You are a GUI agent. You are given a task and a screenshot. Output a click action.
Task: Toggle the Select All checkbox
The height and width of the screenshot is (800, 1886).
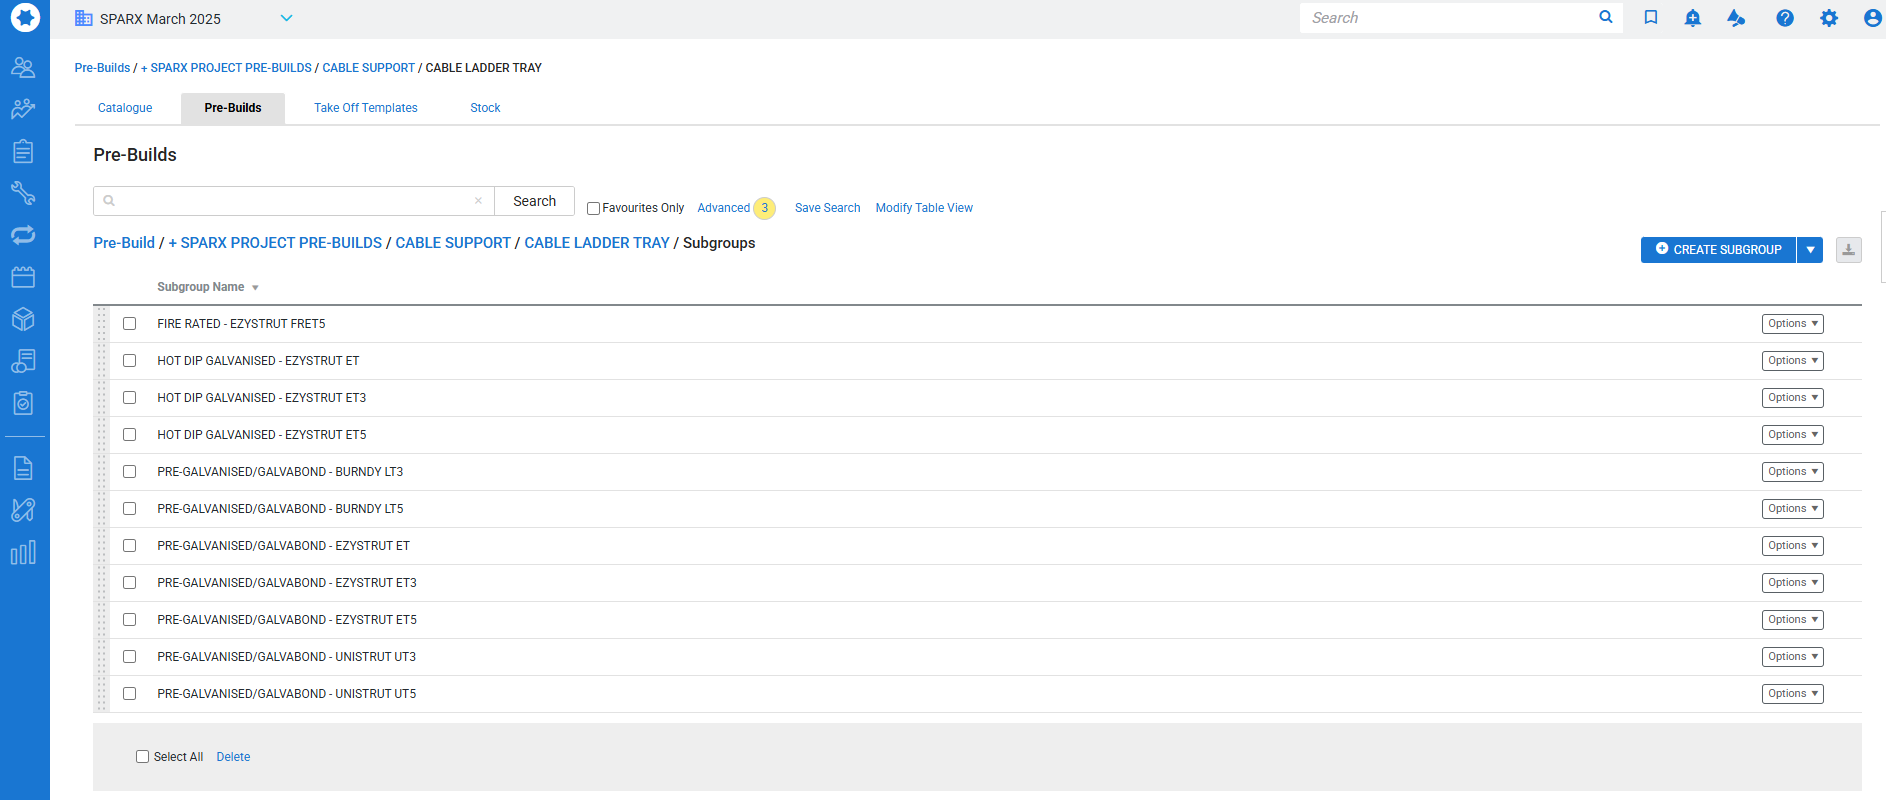click(x=142, y=757)
